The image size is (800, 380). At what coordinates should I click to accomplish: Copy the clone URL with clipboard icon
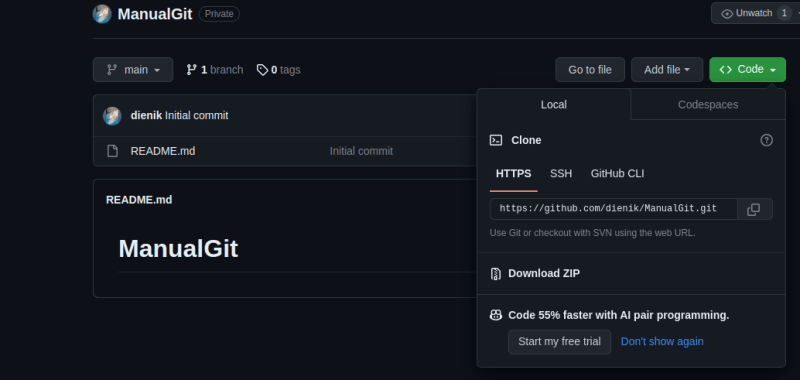pyautogui.click(x=754, y=209)
